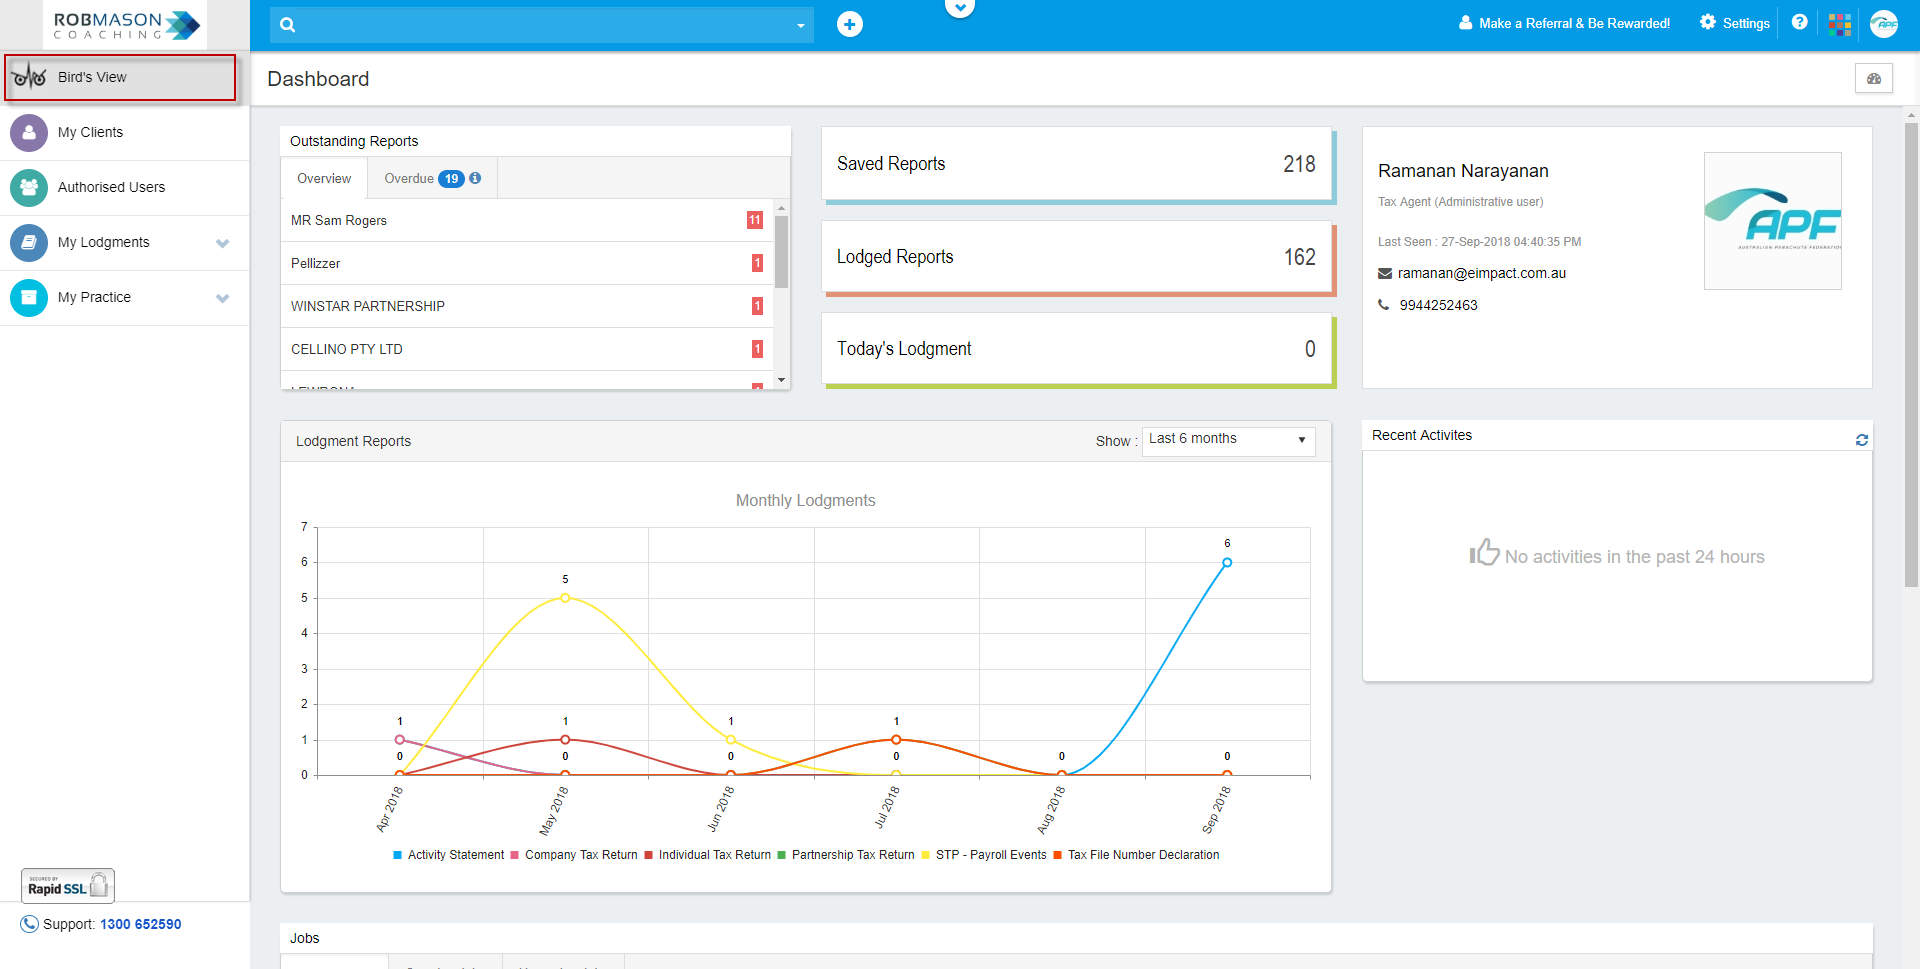Screen dimensions: 1920x969
Task: Click the My Lodgments sidebar icon
Action: point(29,242)
